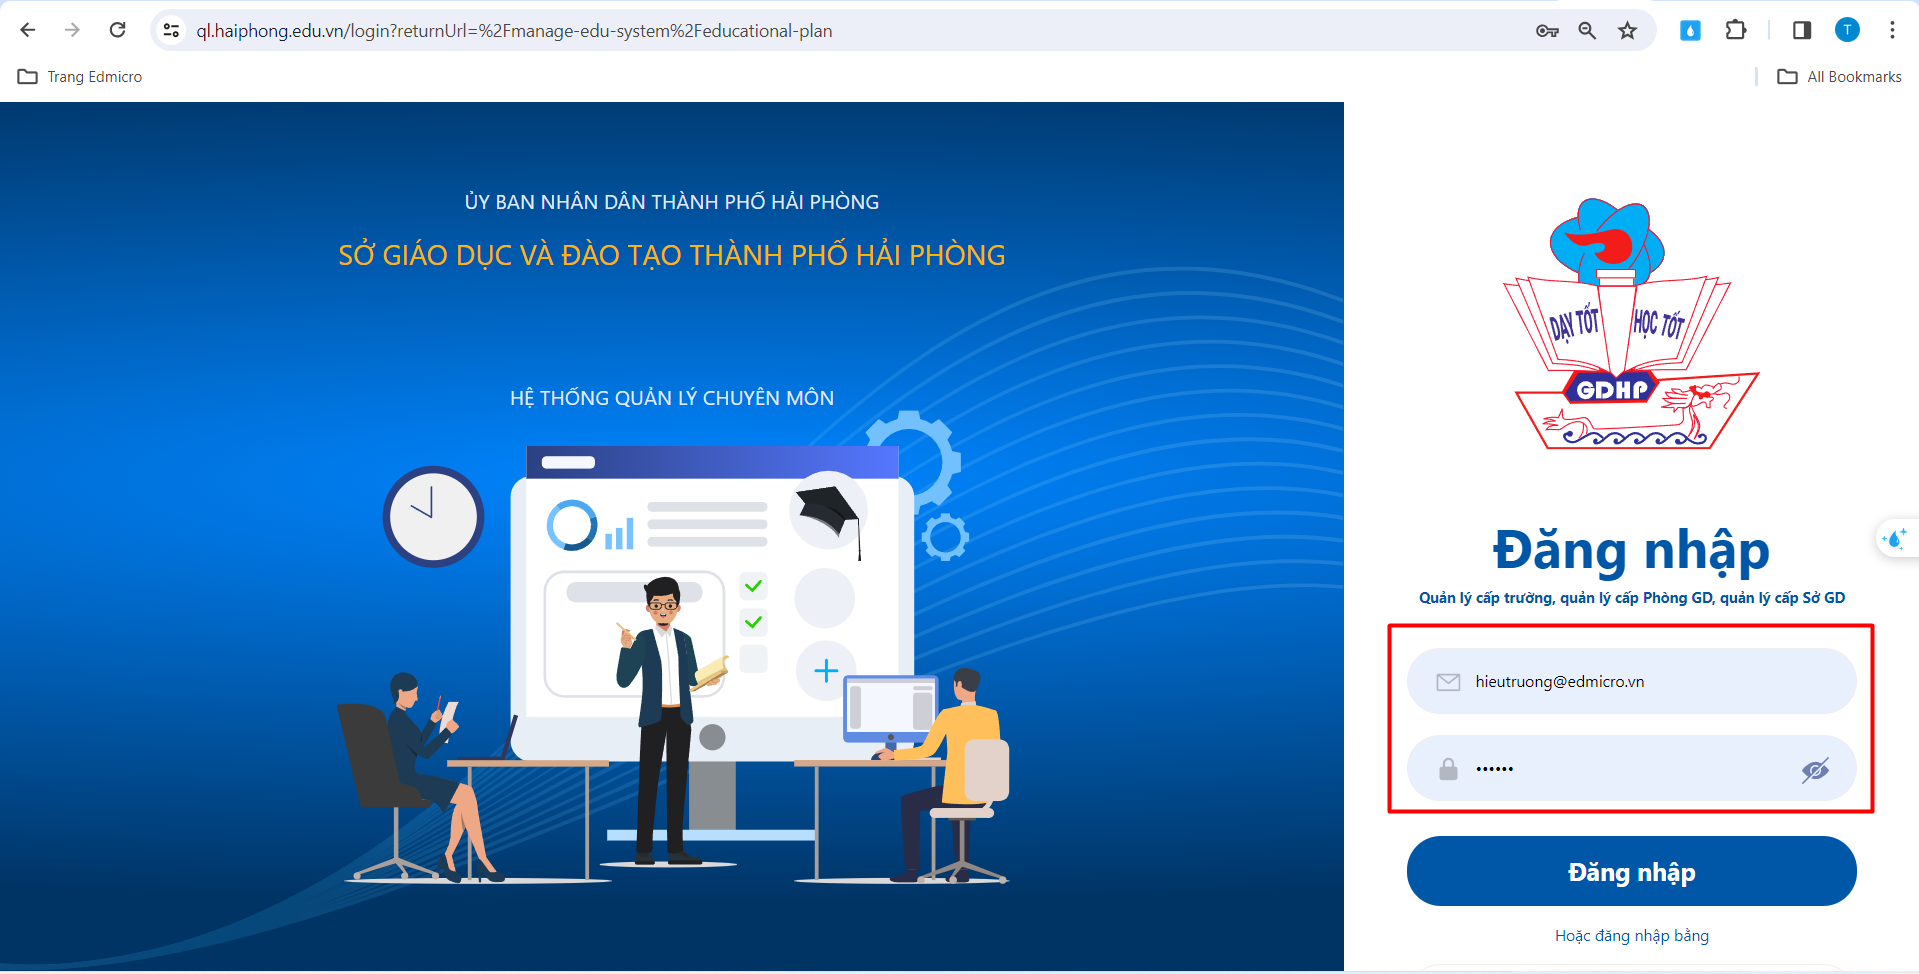Viewport: 1919px width, 974px height.
Task: Open the site information icon in address bar
Action: tap(172, 30)
